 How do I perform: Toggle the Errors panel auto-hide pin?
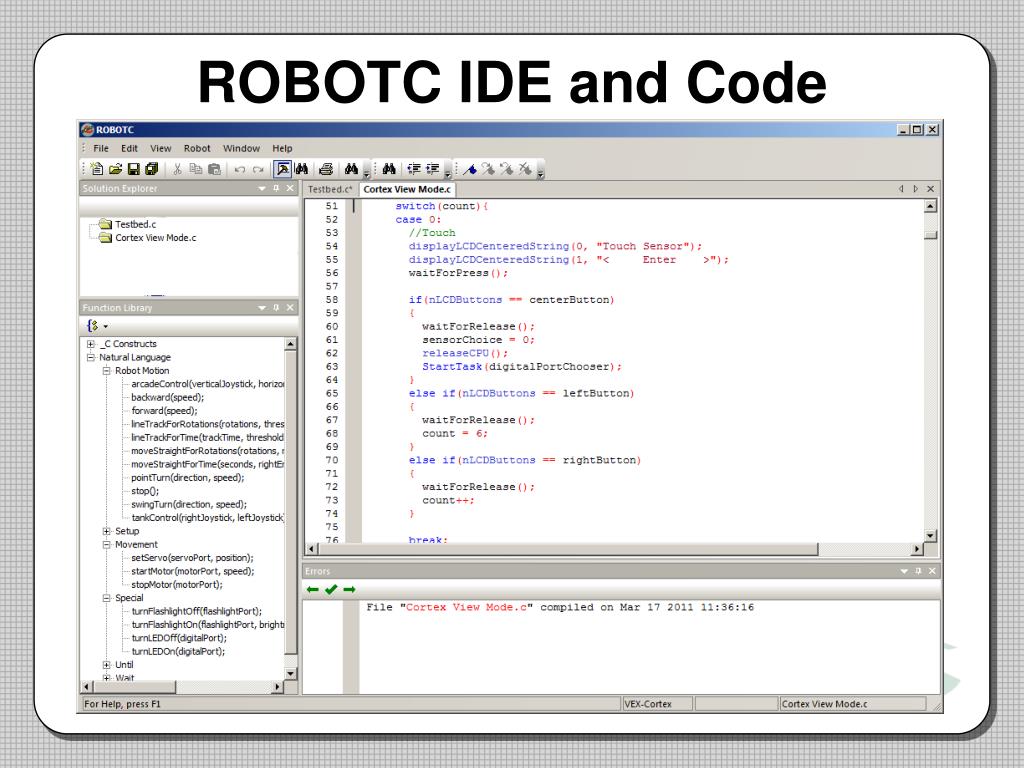(918, 571)
